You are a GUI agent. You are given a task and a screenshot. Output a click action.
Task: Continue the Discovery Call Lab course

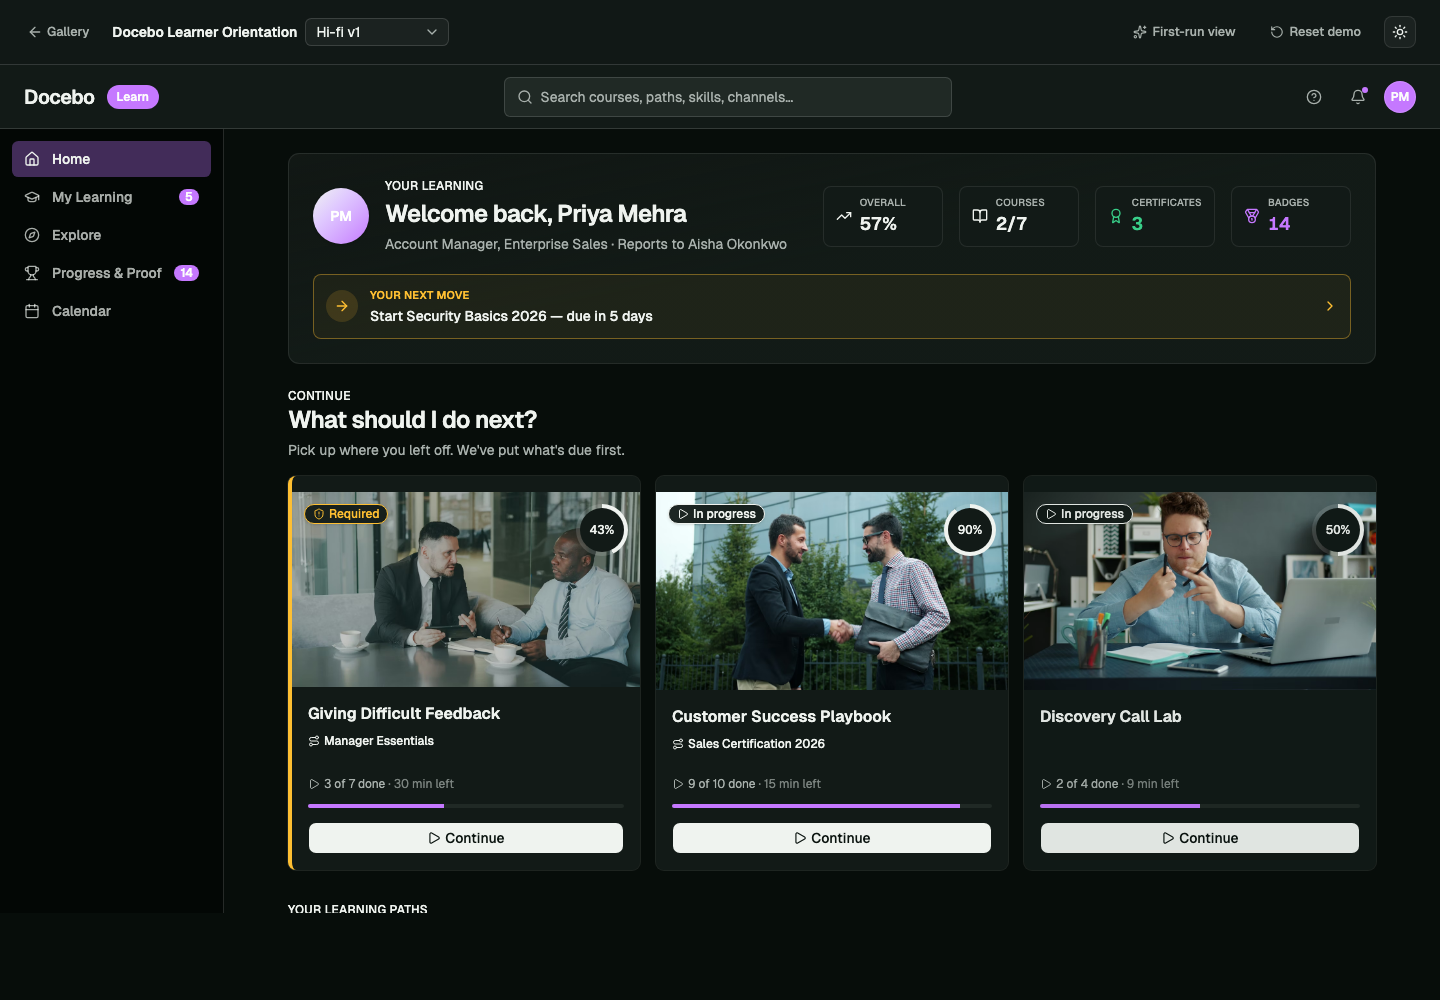[1200, 838]
